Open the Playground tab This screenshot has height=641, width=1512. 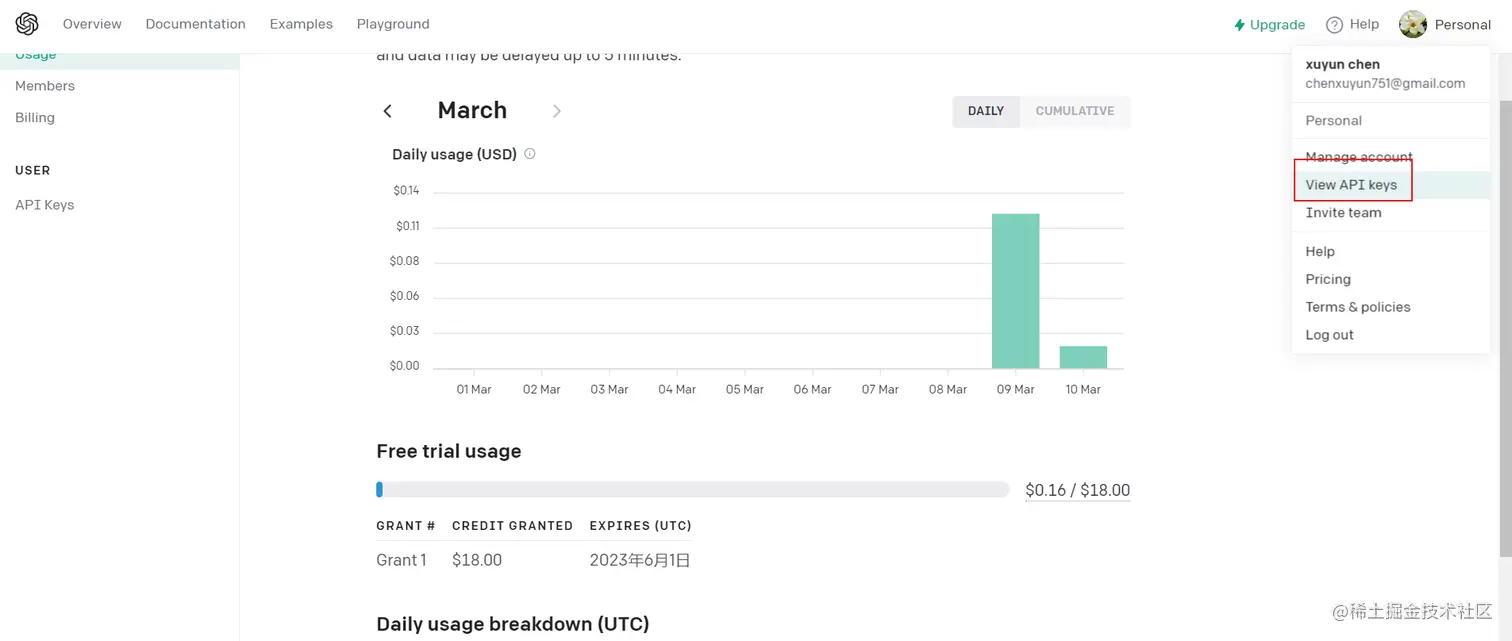[393, 24]
